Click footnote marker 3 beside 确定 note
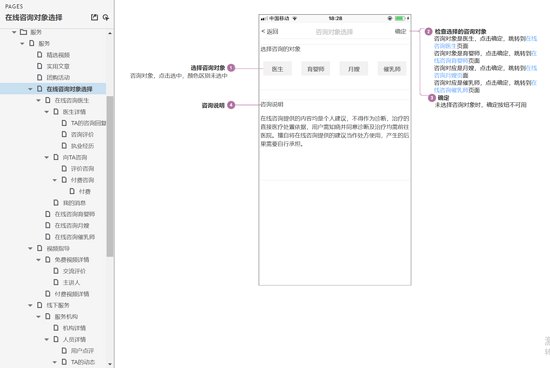 (432, 98)
